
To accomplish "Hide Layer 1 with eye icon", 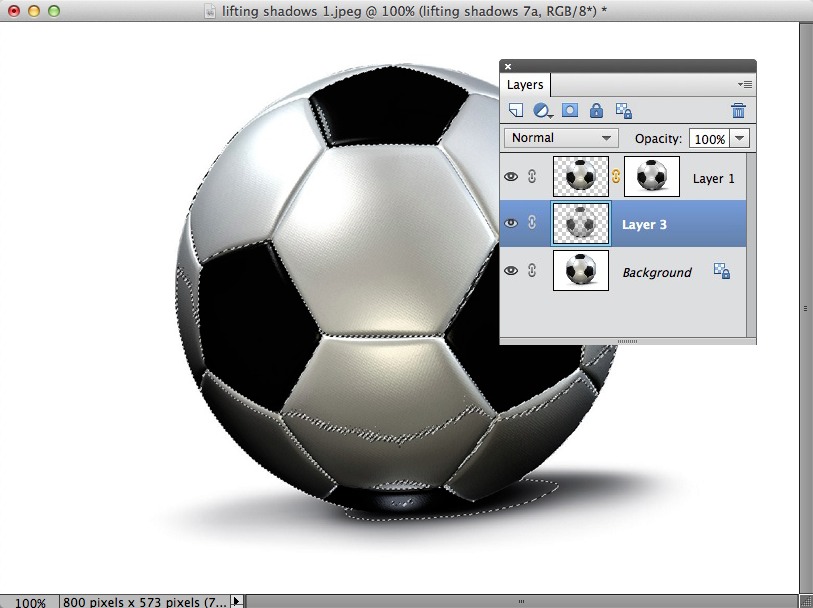I will click(x=511, y=177).
